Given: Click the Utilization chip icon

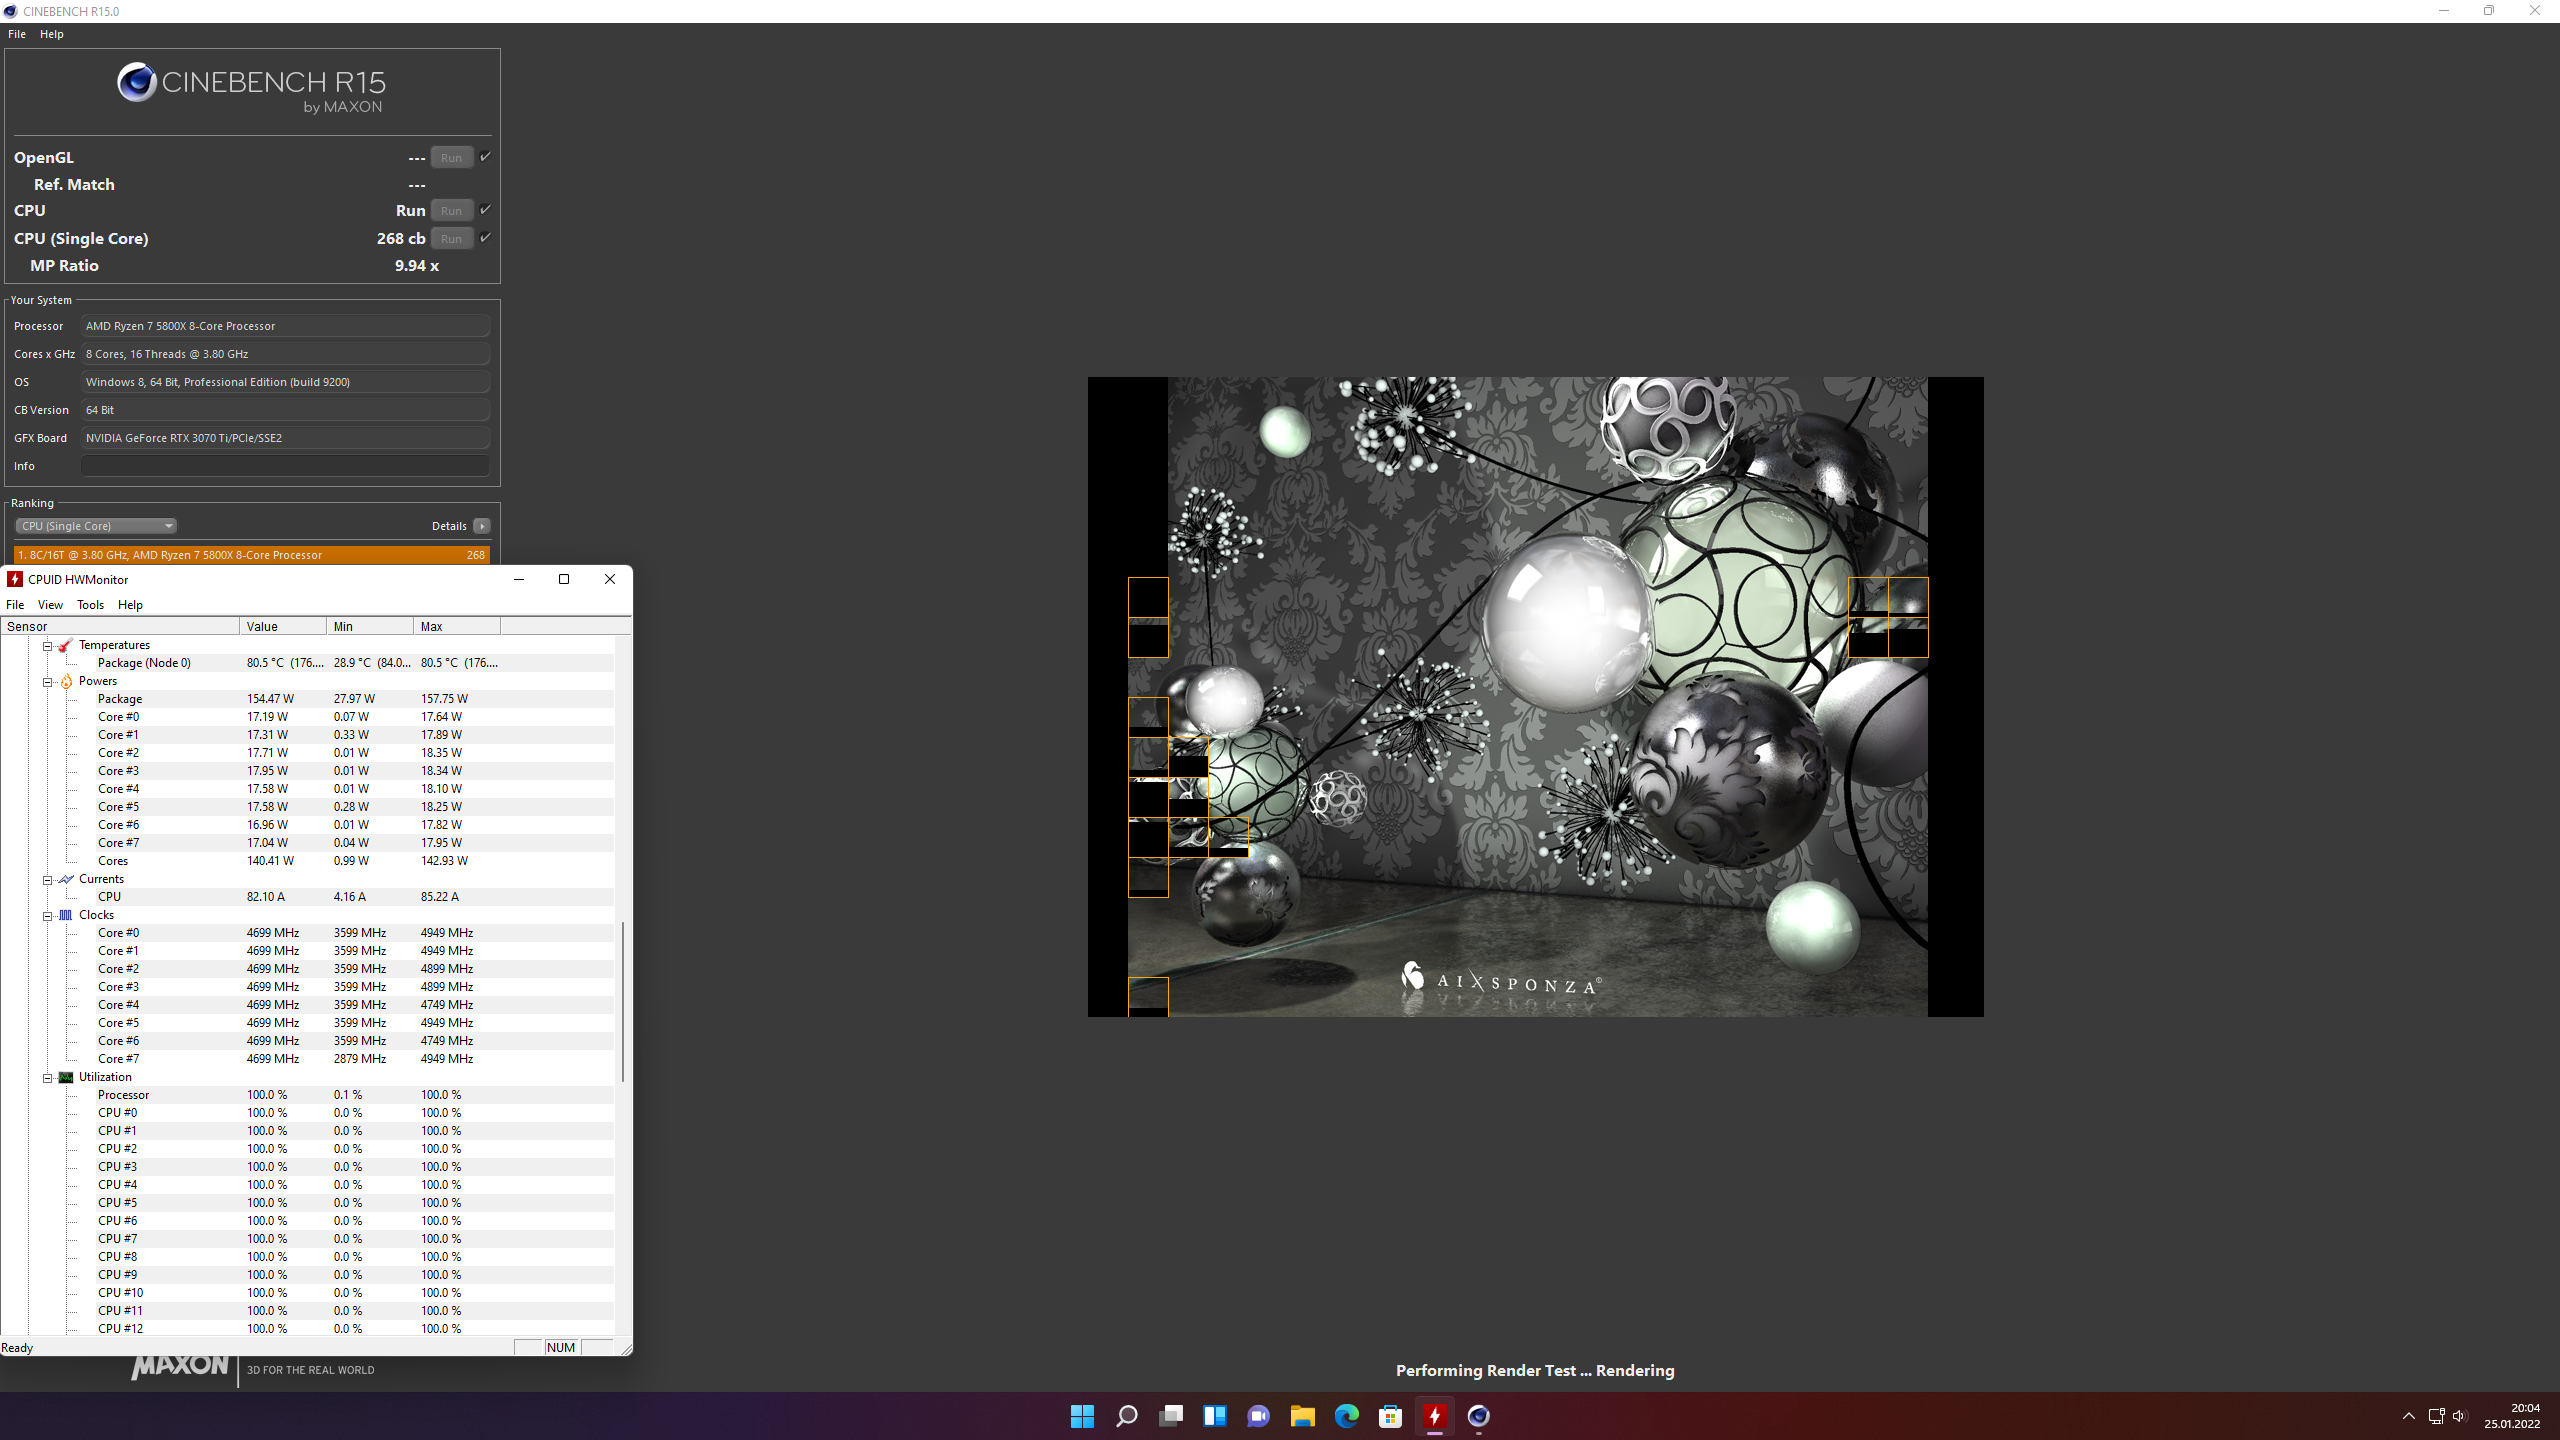Looking at the screenshot, I should click(x=66, y=1077).
